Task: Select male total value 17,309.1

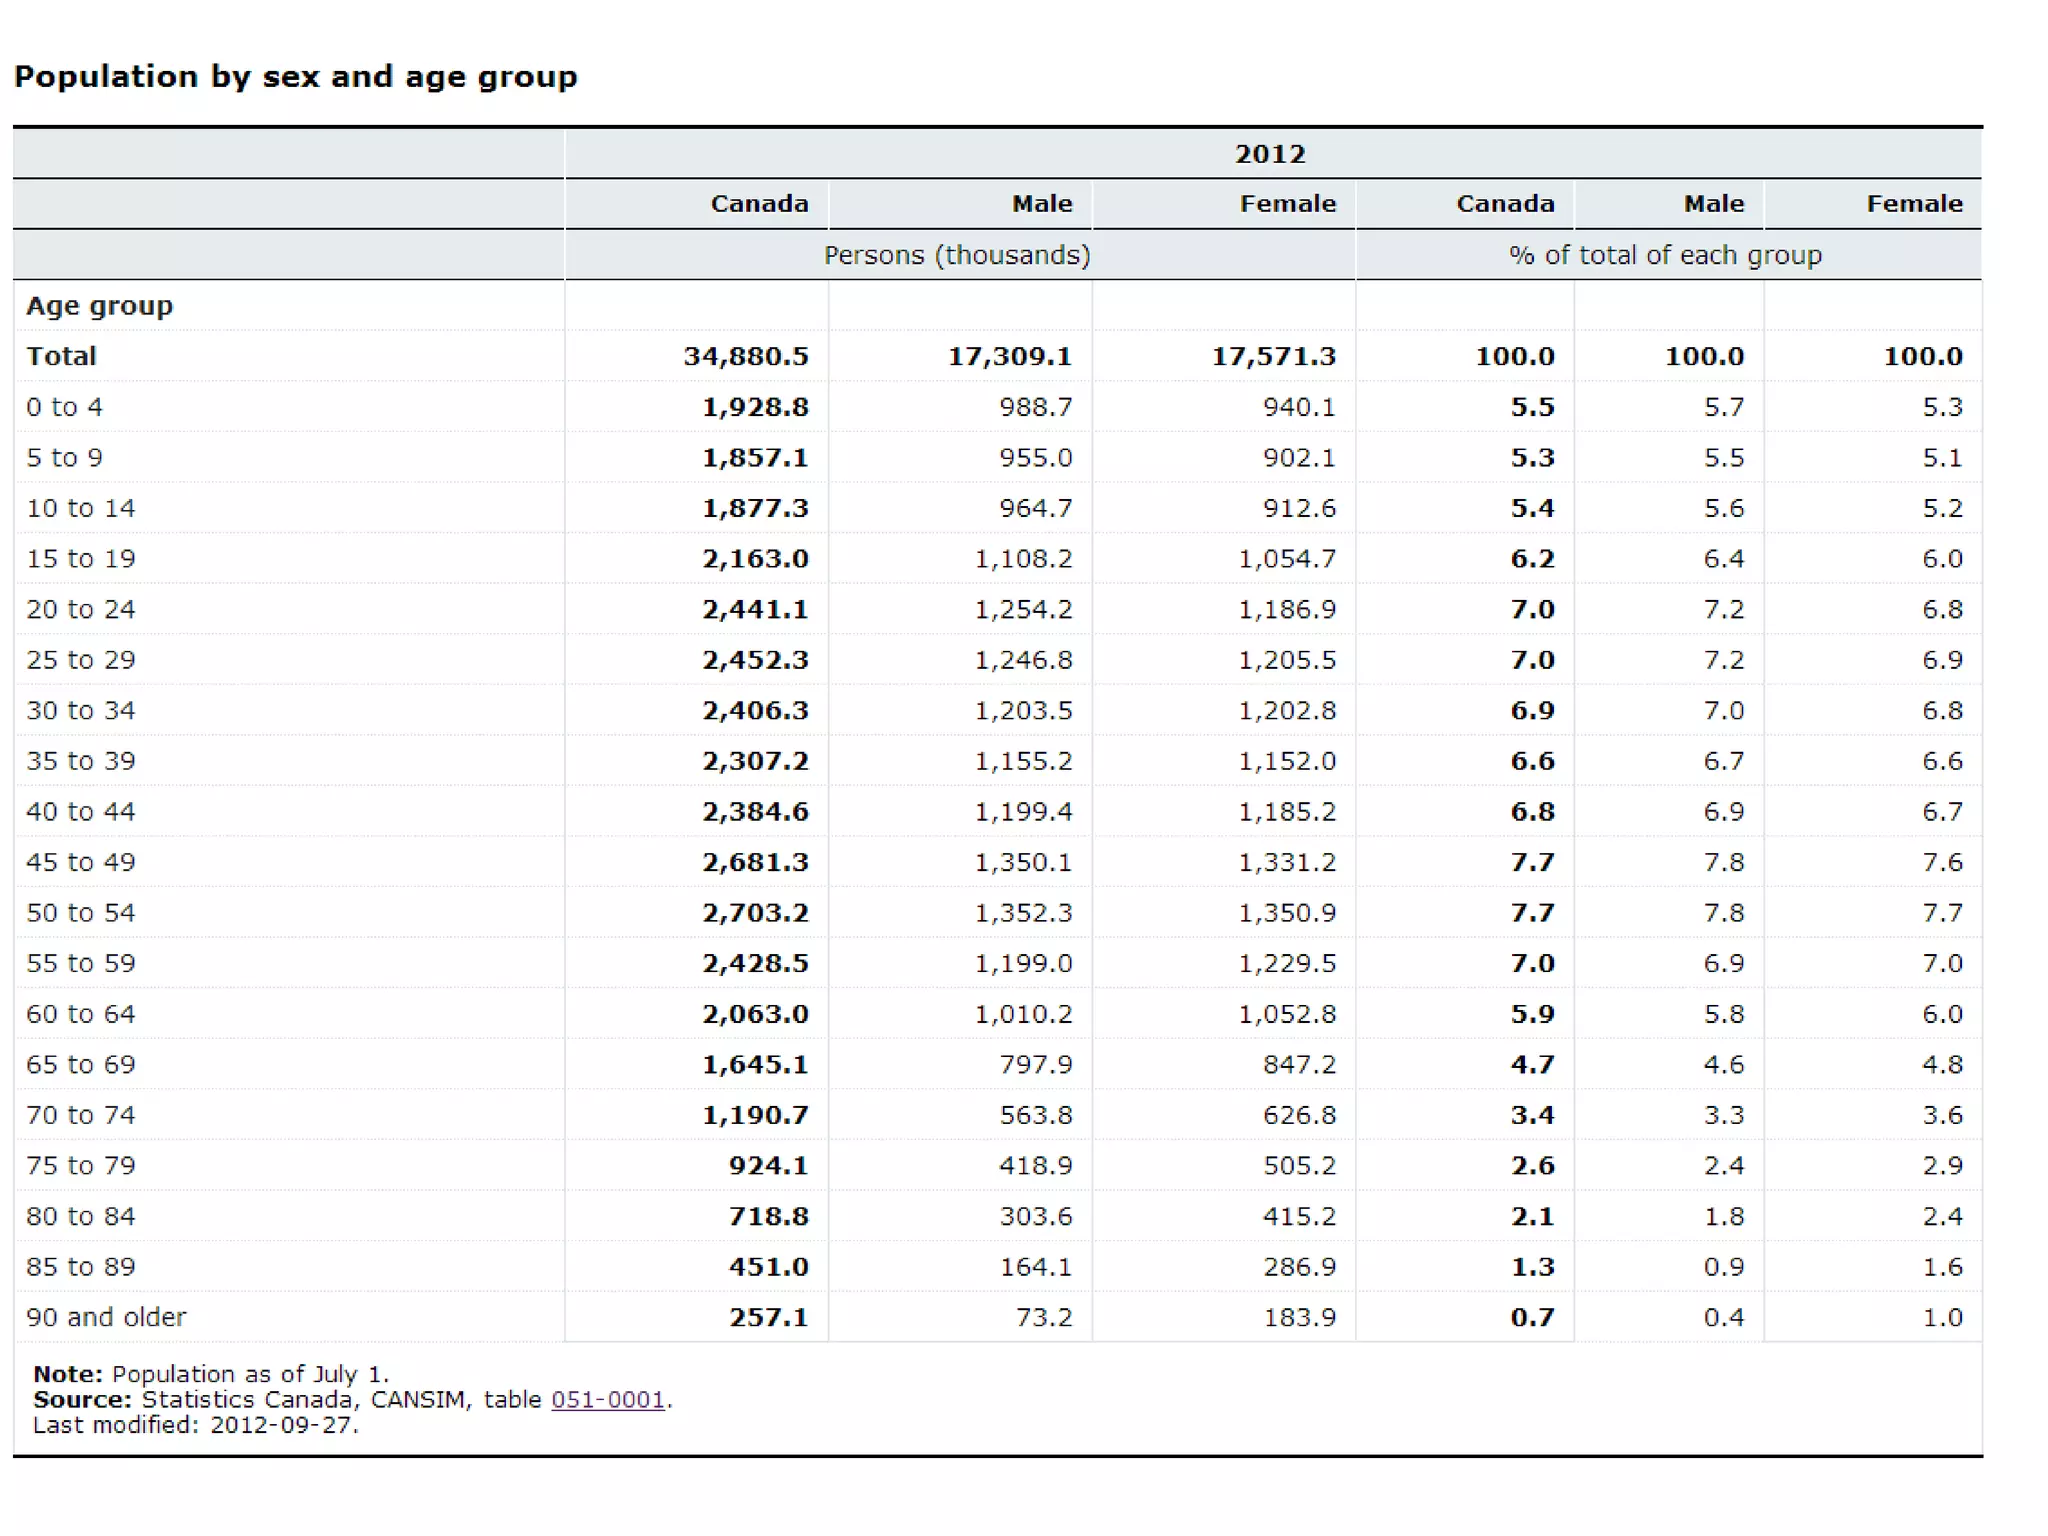Action: point(1009,356)
